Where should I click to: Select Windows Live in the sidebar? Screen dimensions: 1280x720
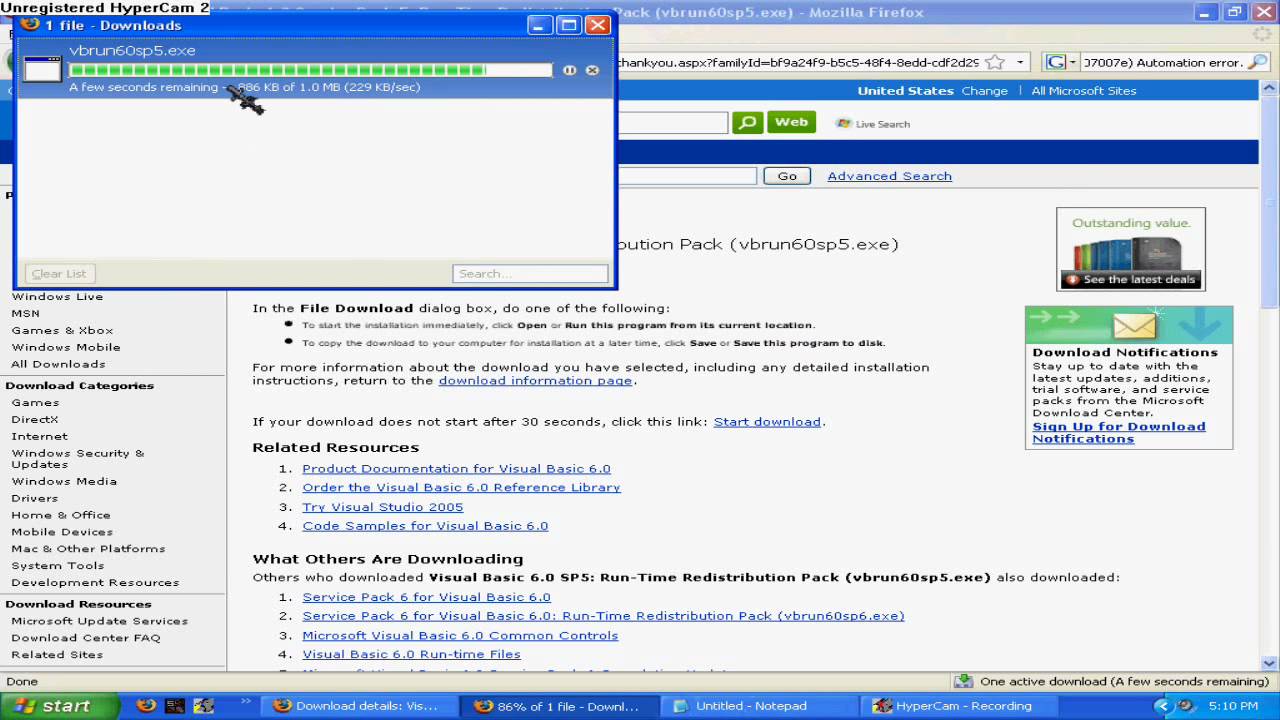pos(57,296)
